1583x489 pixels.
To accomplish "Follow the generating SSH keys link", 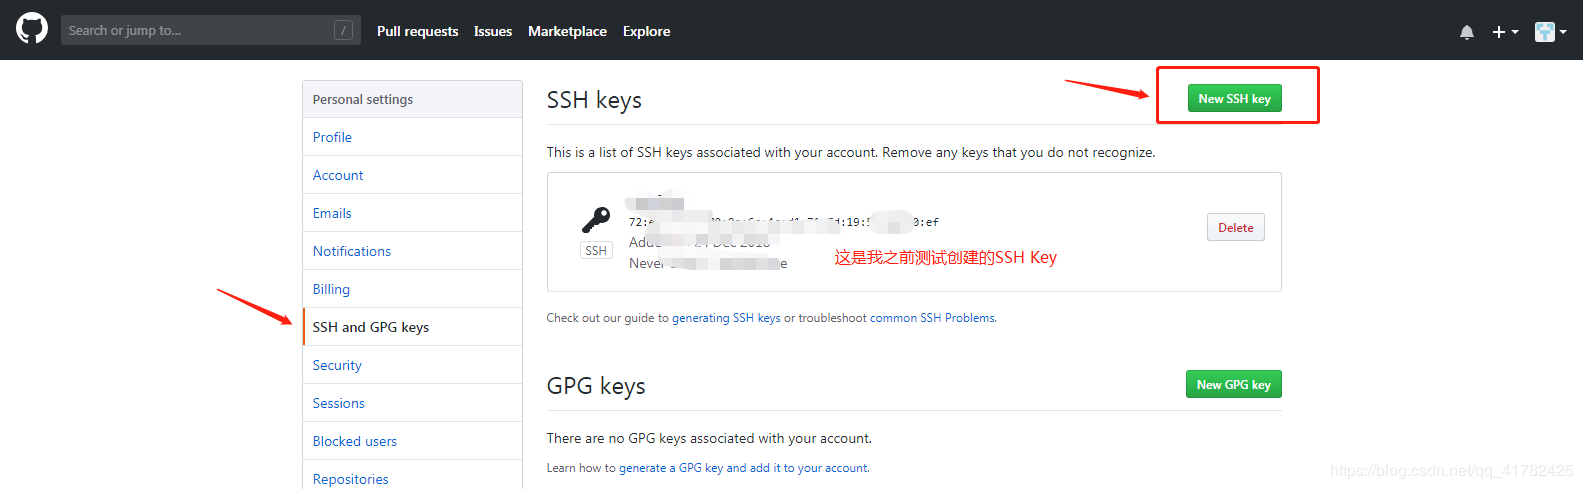I will coord(726,318).
